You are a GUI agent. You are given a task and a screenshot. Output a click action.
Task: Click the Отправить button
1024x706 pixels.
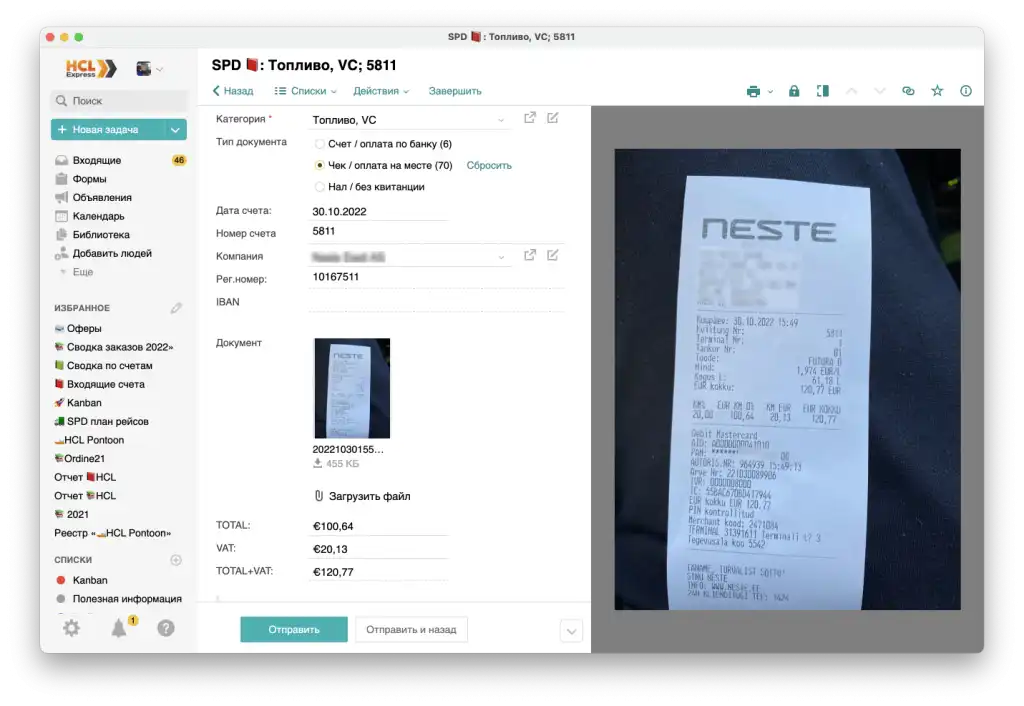(294, 630)
